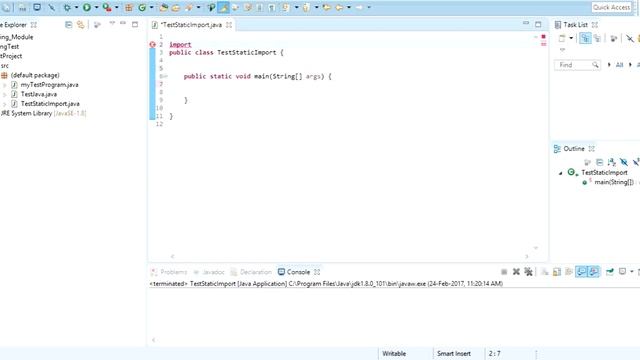This screenshot has height=360, width=640.
Task: Click Display Selected Console monitor icon
Action: (x=622, y=272)
